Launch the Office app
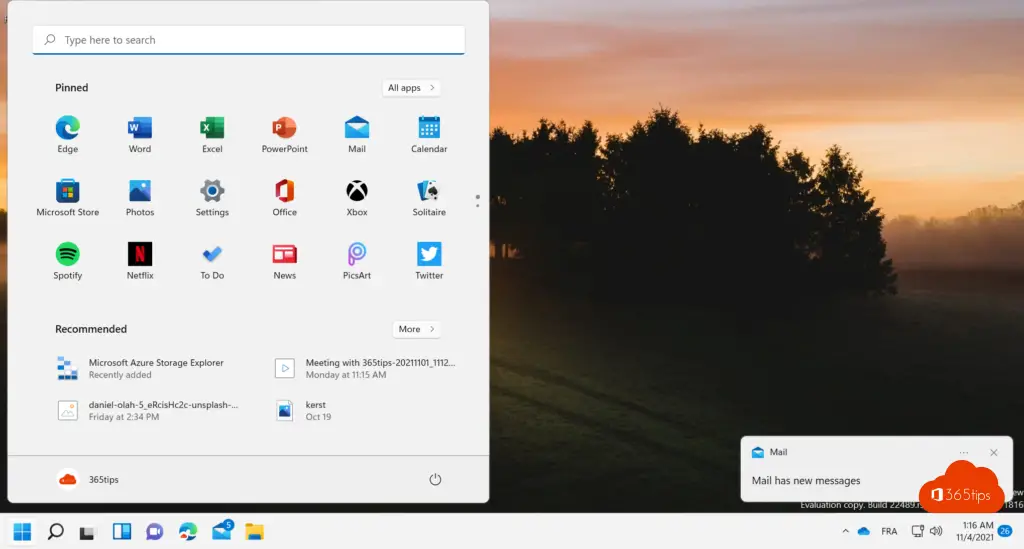The height and width of the screenshot is (549, 1024). pos(284,197)
